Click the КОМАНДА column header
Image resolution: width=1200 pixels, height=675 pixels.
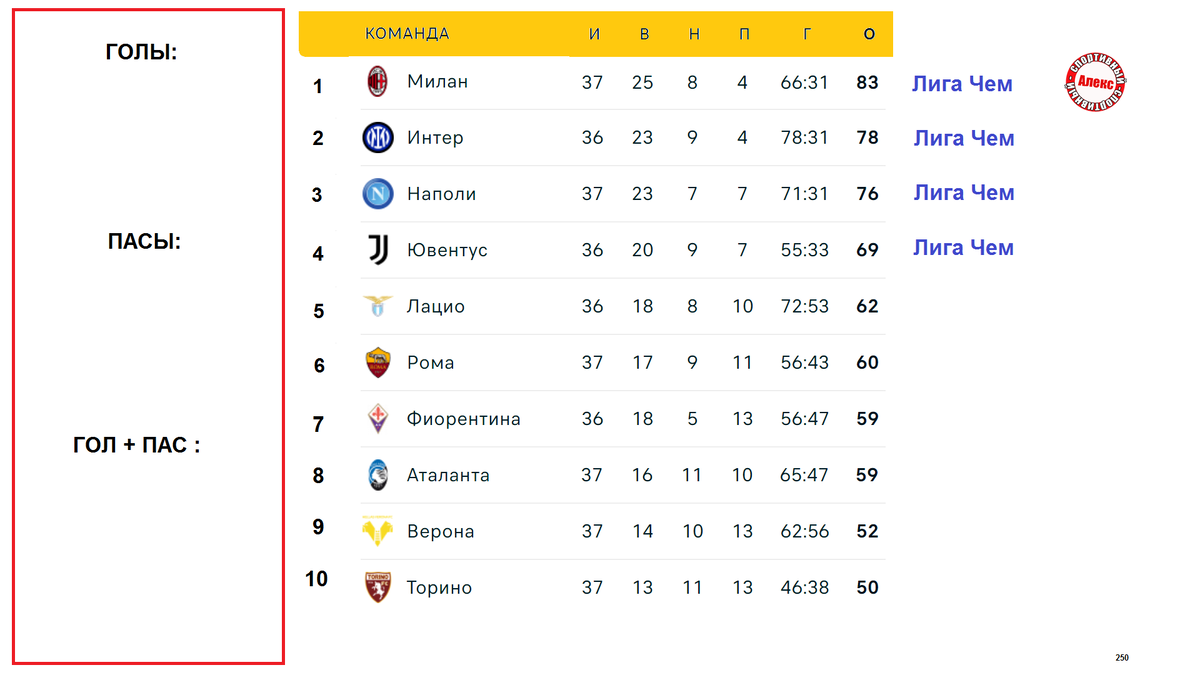click(x=407, y=34)
